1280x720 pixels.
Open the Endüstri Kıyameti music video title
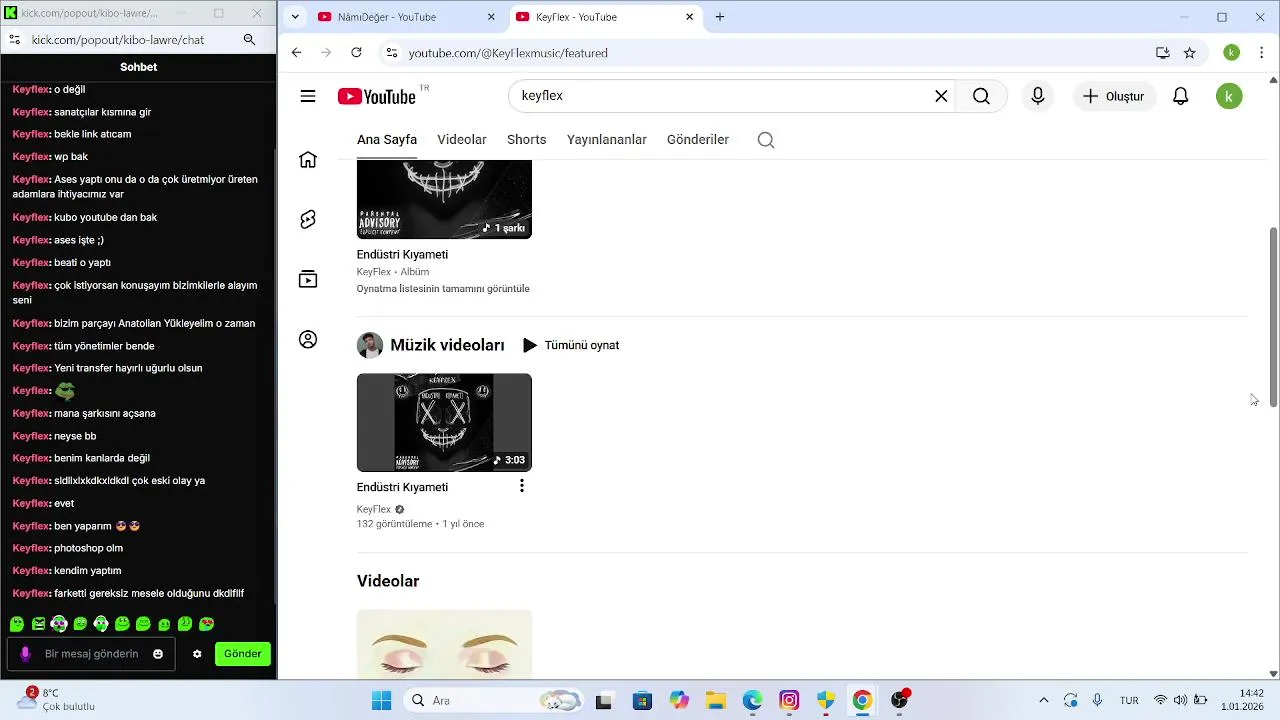pos(402,487)
